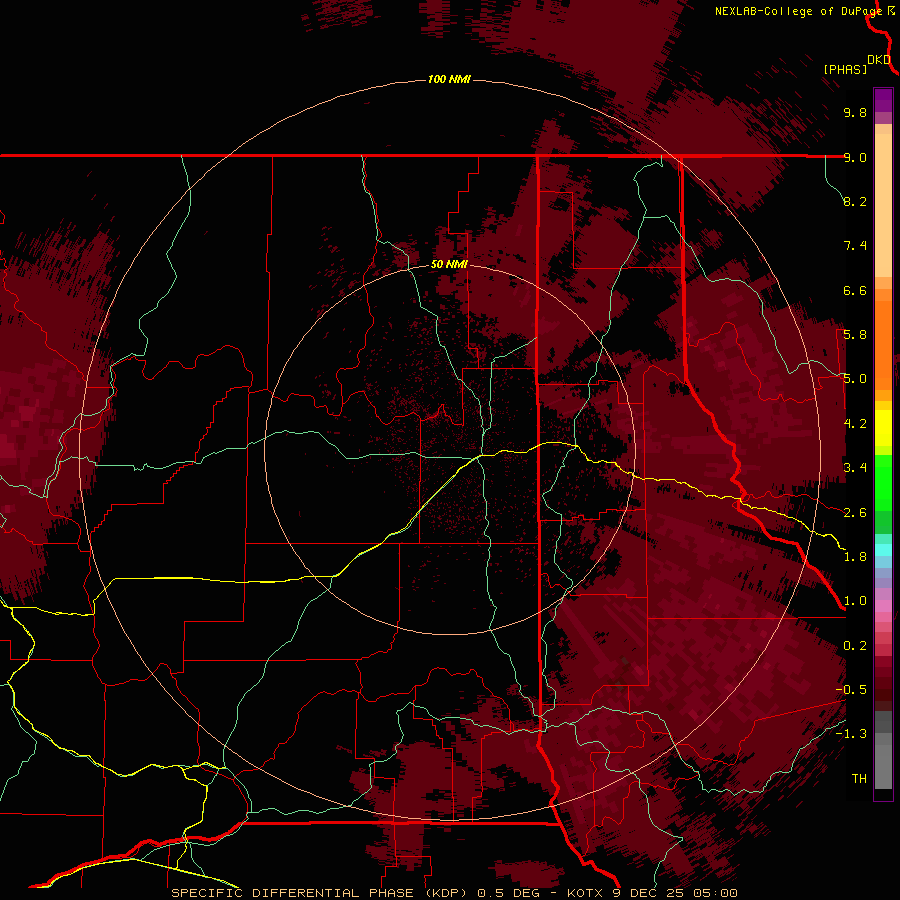Click the [PHAS] legend unit label

tap(845, 69)
